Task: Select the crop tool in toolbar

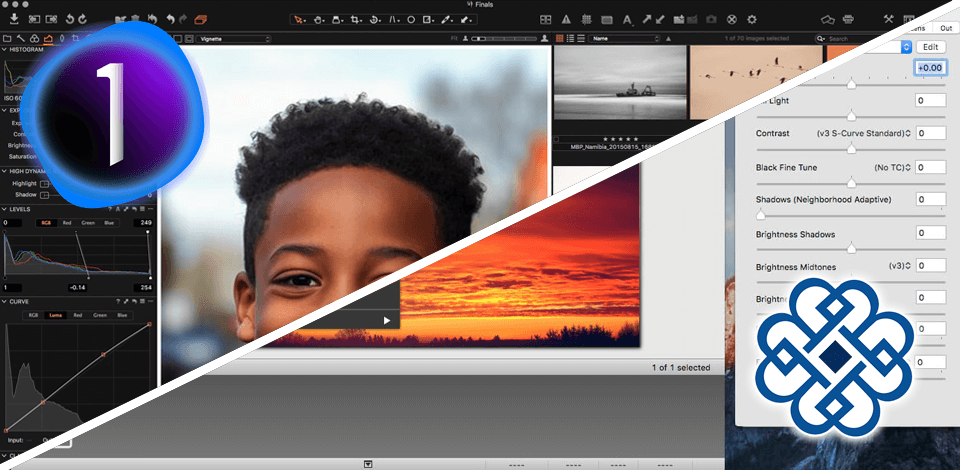Action: coord(354,18)
